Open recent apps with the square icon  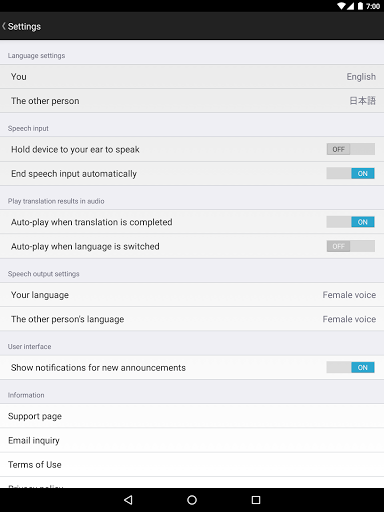point(256,500)
